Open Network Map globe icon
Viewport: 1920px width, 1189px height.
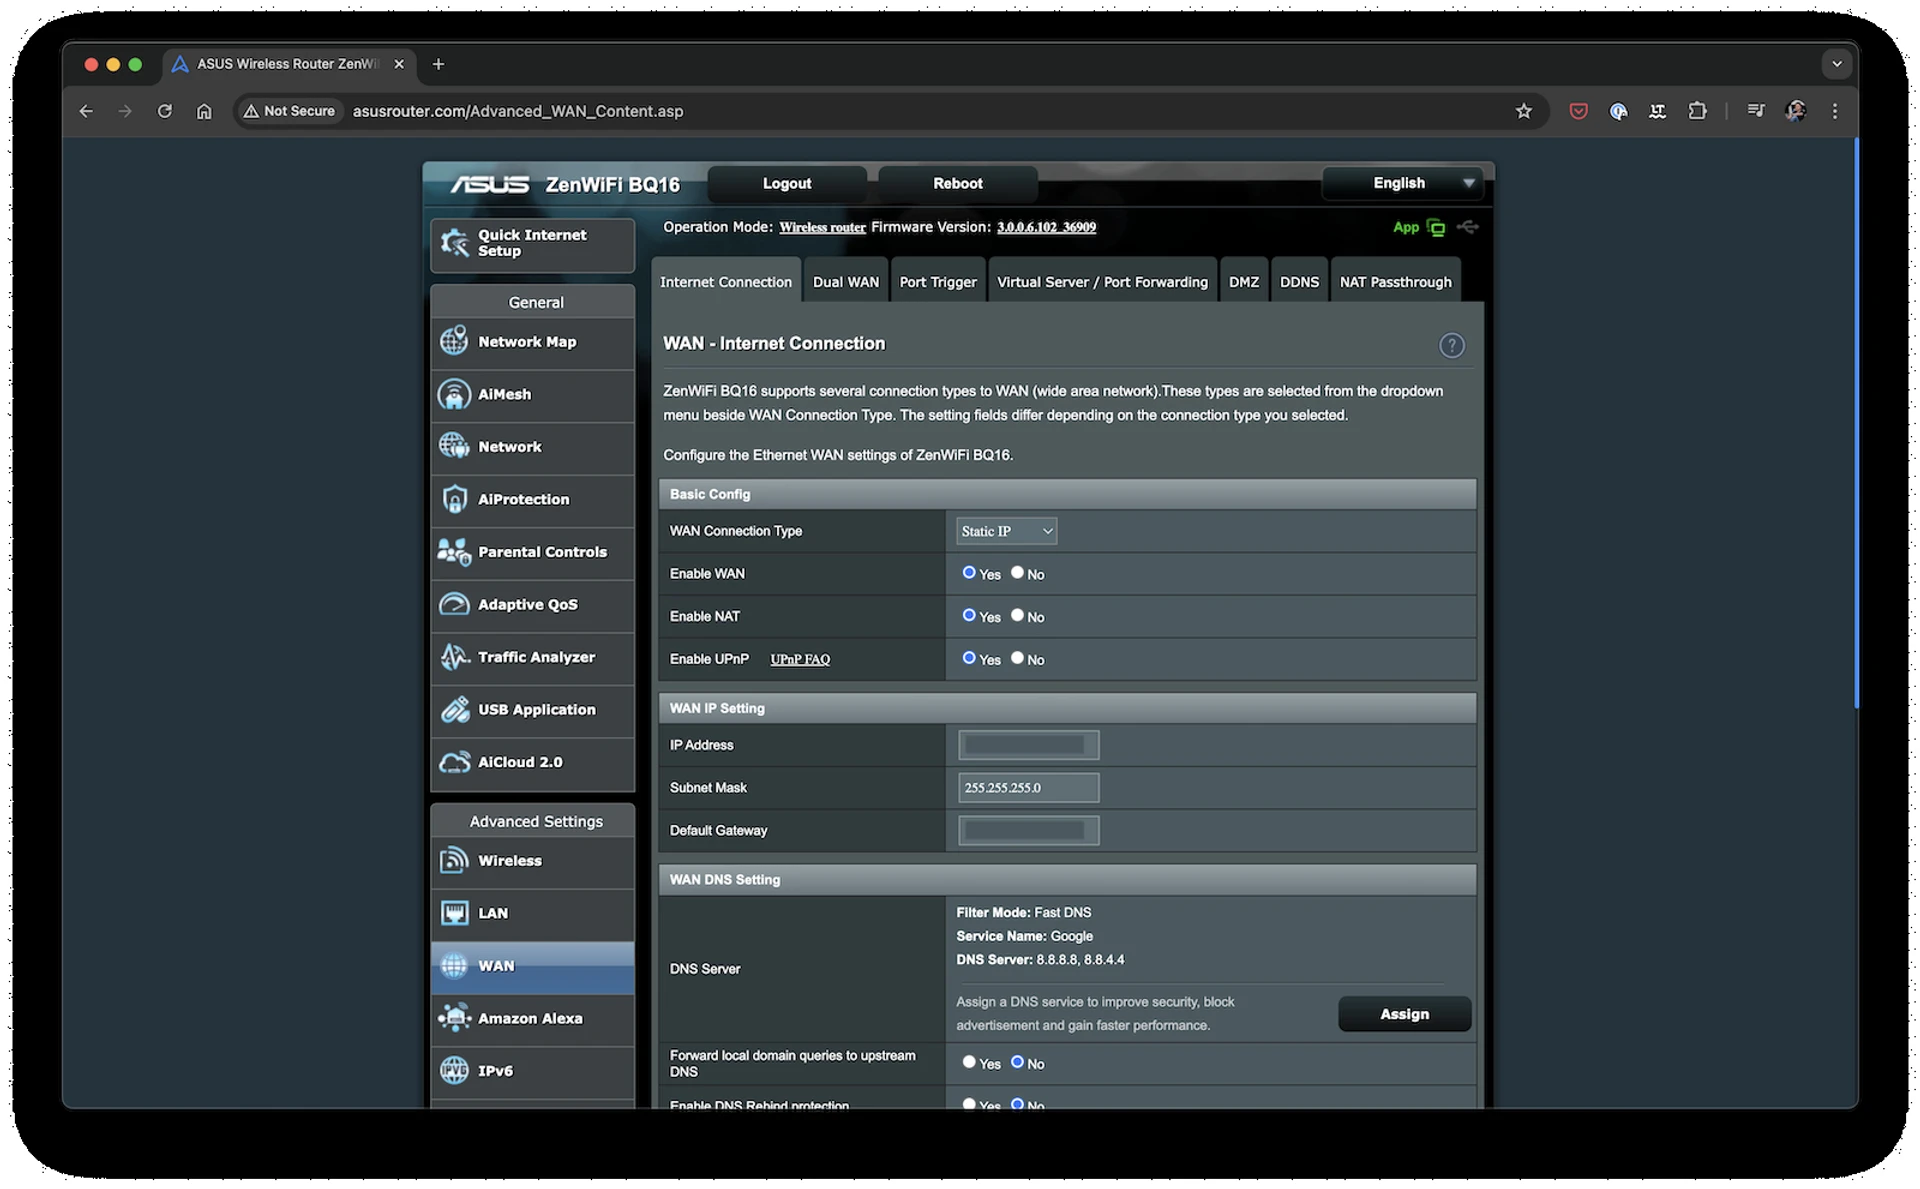pos(454,341)
